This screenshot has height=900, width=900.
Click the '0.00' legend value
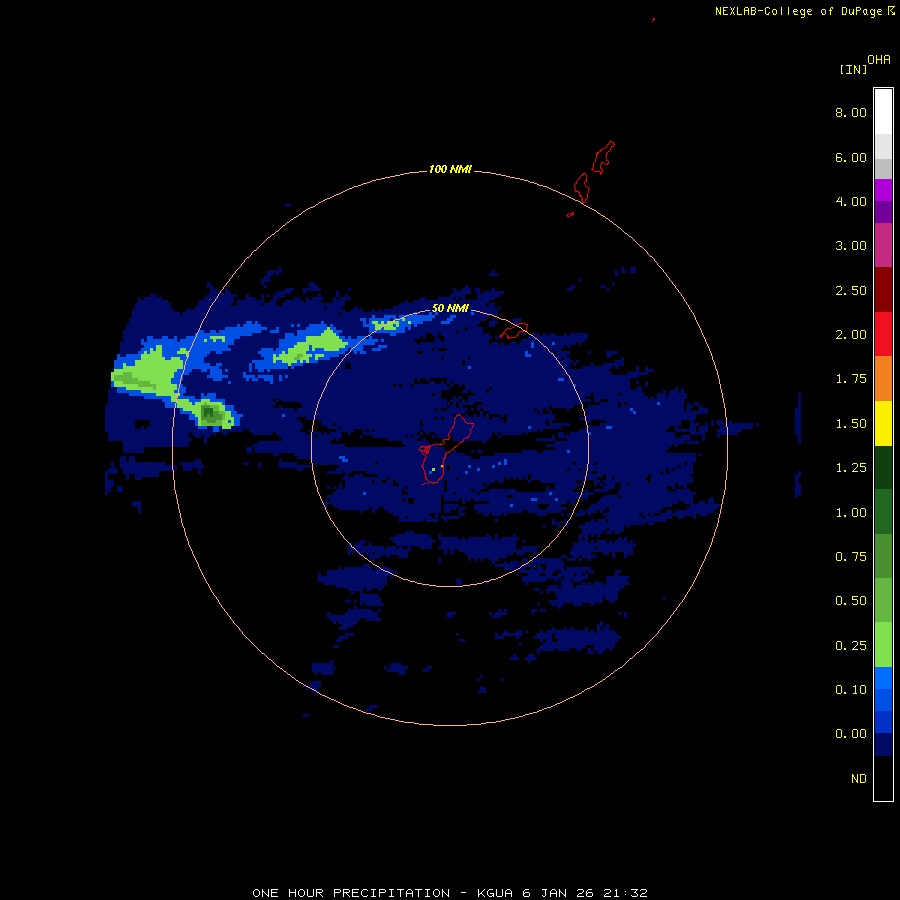[851, 734]
